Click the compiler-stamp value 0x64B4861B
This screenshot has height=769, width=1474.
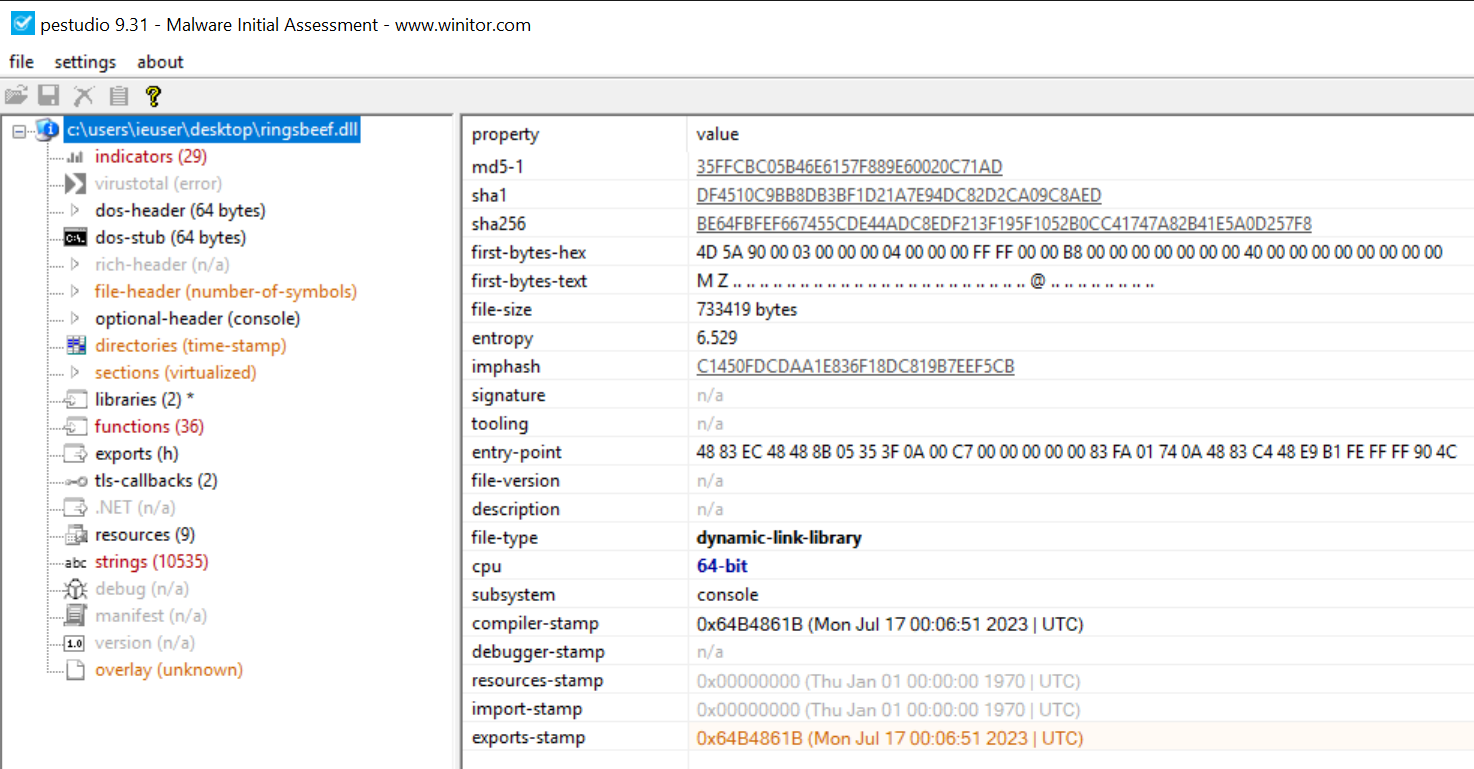tap(890, 624)
